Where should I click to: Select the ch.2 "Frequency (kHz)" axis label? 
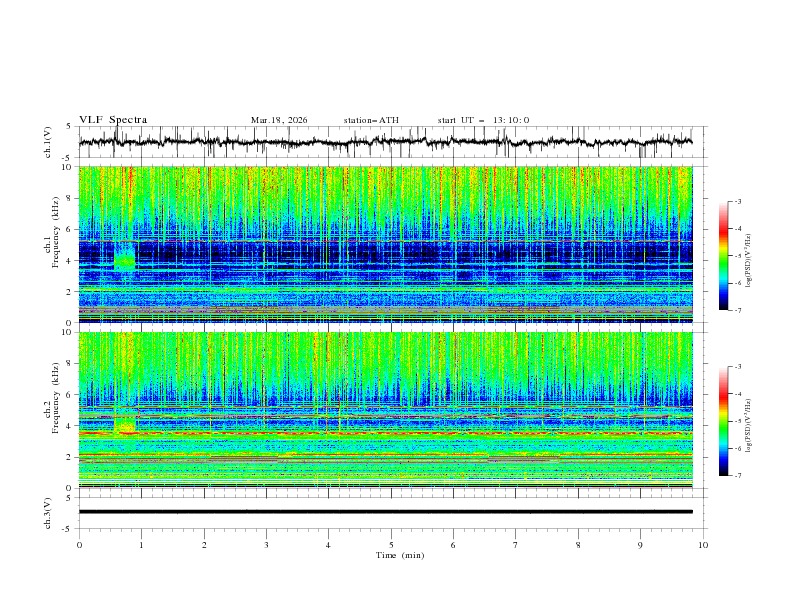pos(56,397)
